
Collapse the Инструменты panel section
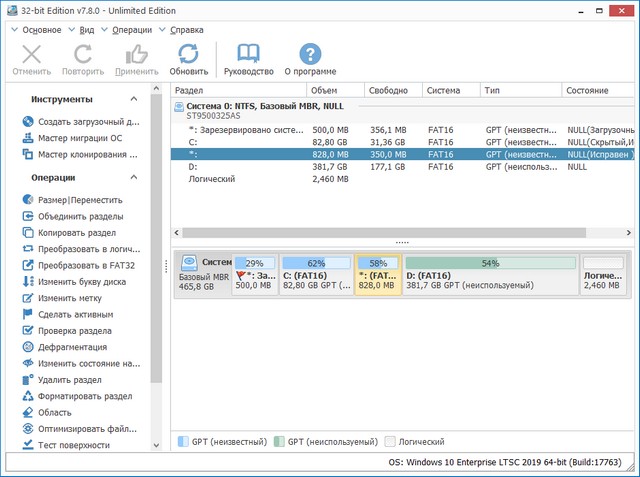(x=134, y=99)
